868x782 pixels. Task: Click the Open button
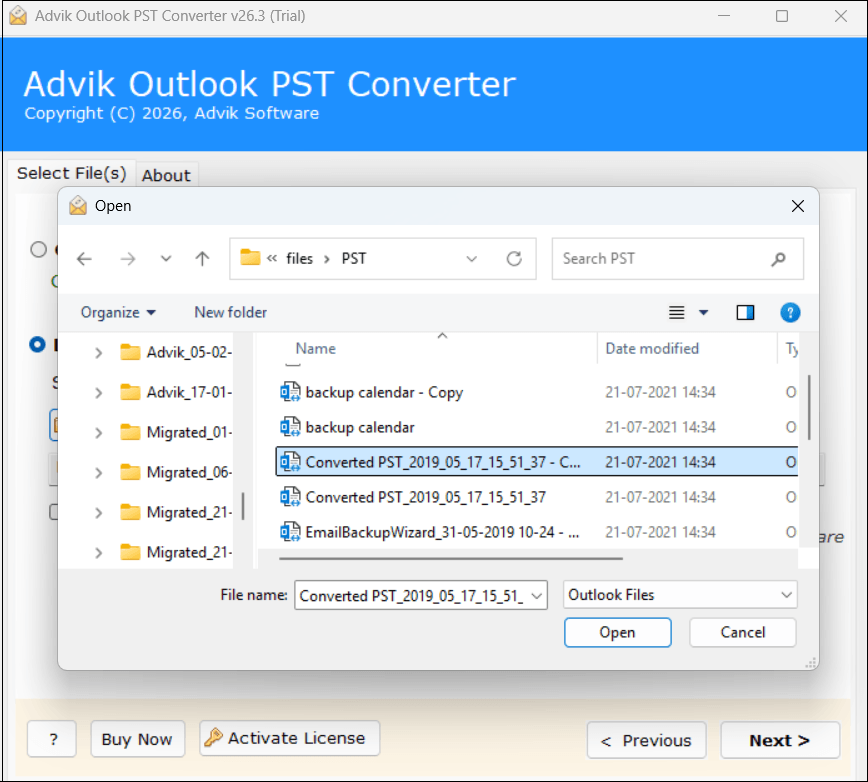coord(618,633)
